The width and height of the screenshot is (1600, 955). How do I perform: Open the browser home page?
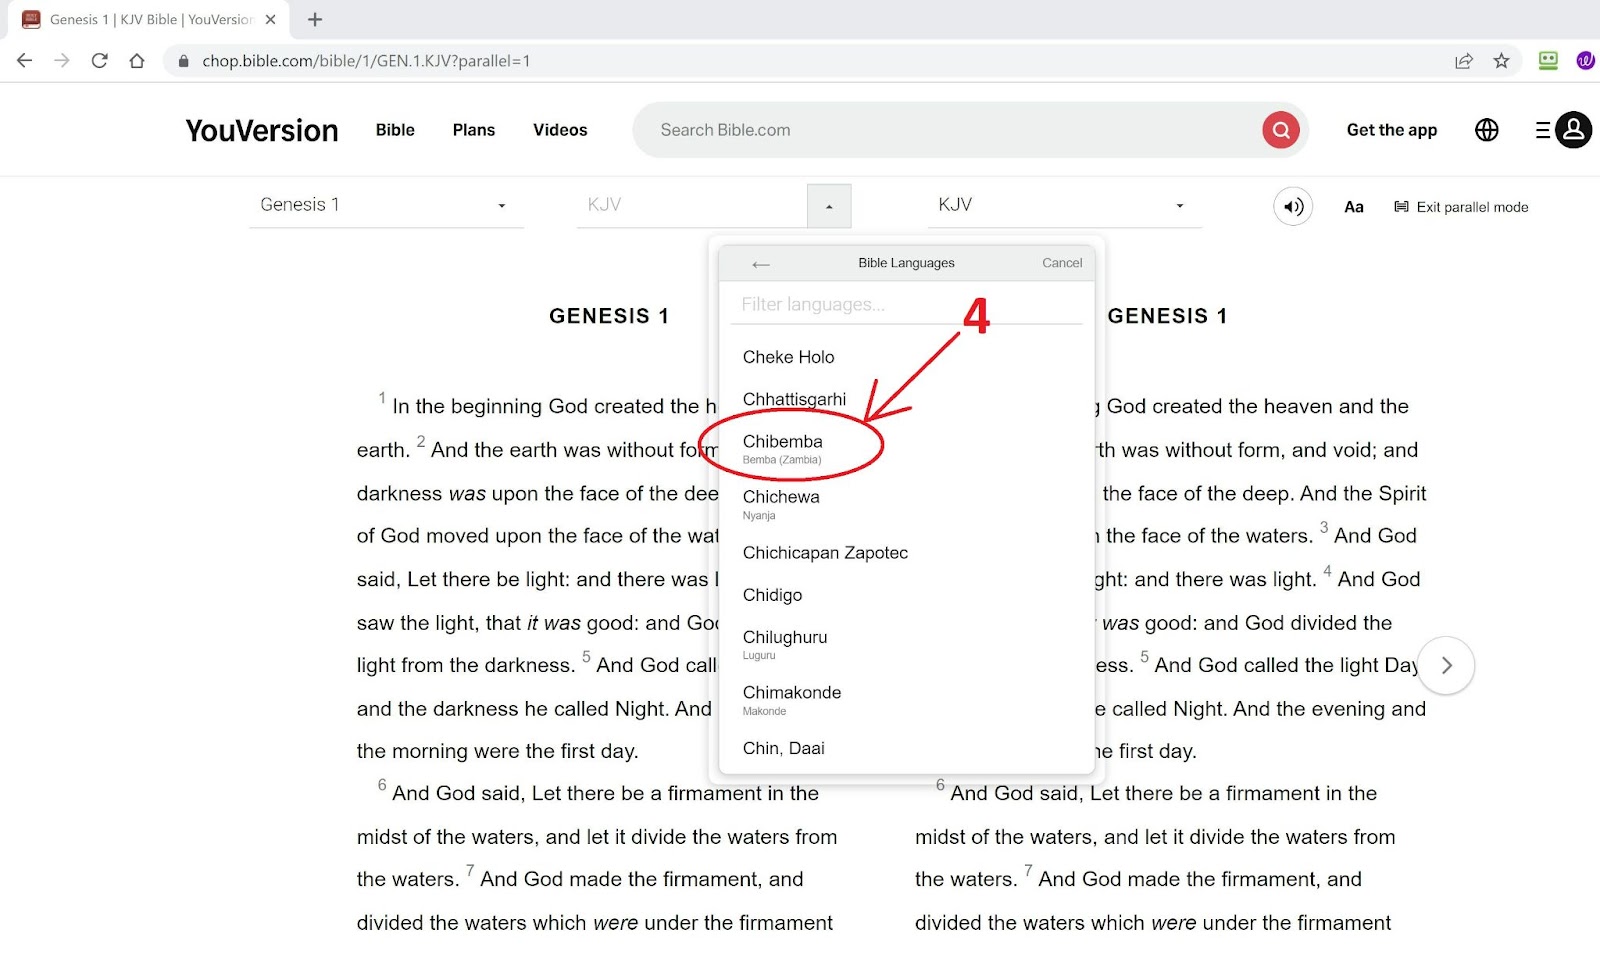[137, 61]
